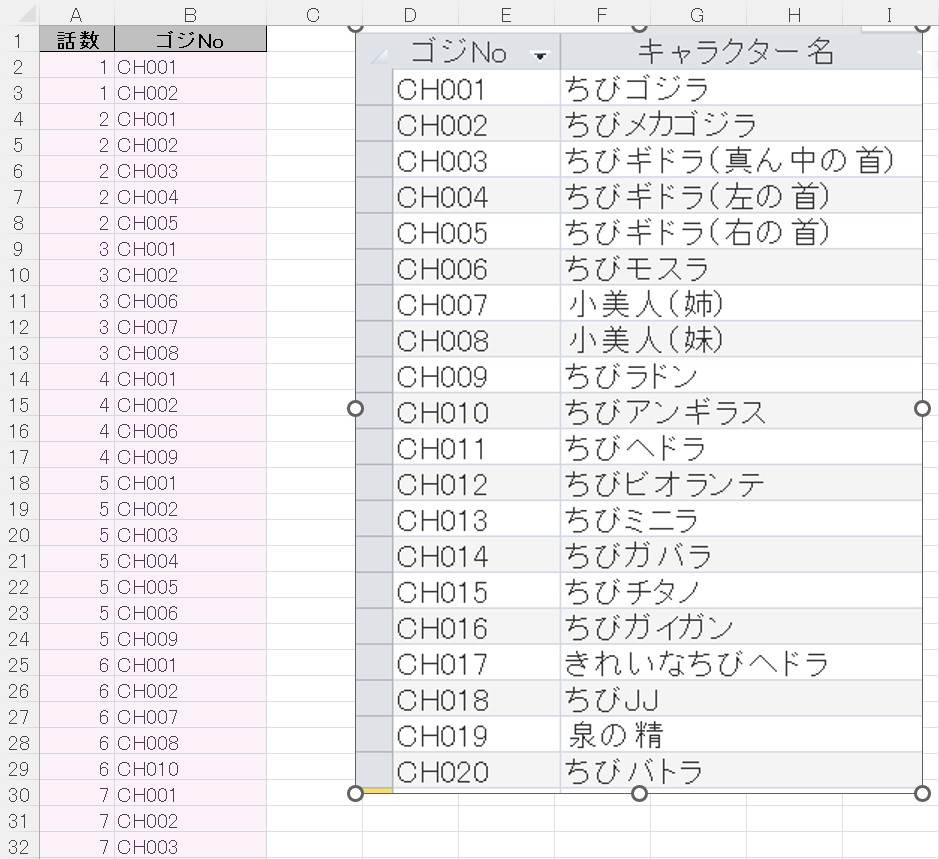Click 小美人(姉) in the picture table
939x859 pixels.
[x=646, y=304]
